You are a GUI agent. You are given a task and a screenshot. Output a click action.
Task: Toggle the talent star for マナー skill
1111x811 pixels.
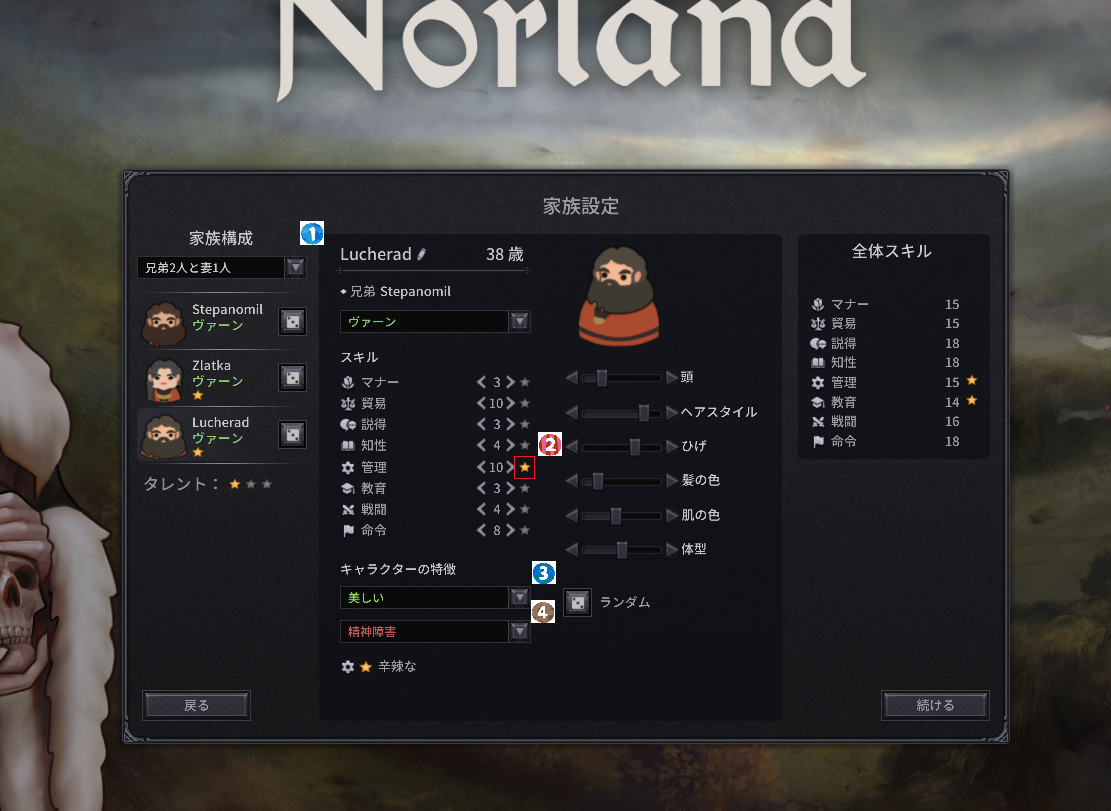tap(525, 382)
